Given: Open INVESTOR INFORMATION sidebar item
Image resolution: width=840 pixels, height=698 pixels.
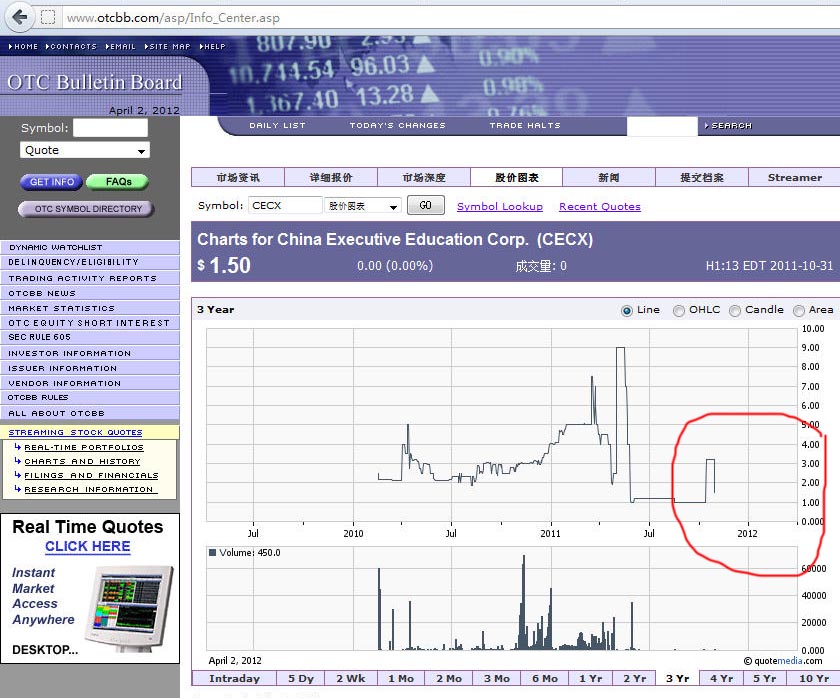Looking at the screenshot, I should [x=90, y=353].
